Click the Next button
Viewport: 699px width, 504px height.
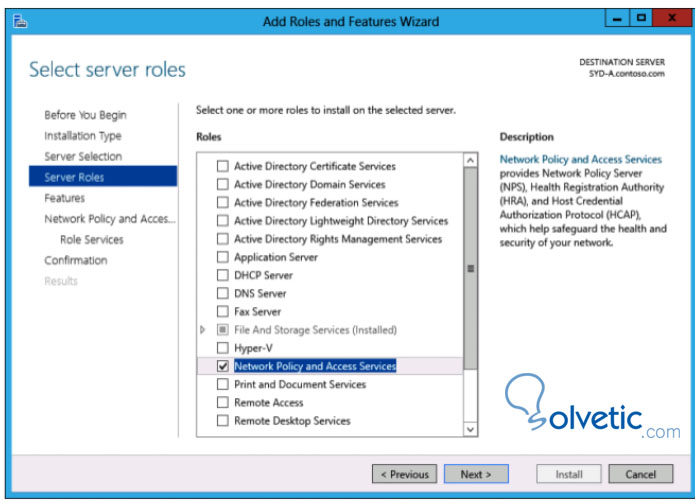(476, 474)
